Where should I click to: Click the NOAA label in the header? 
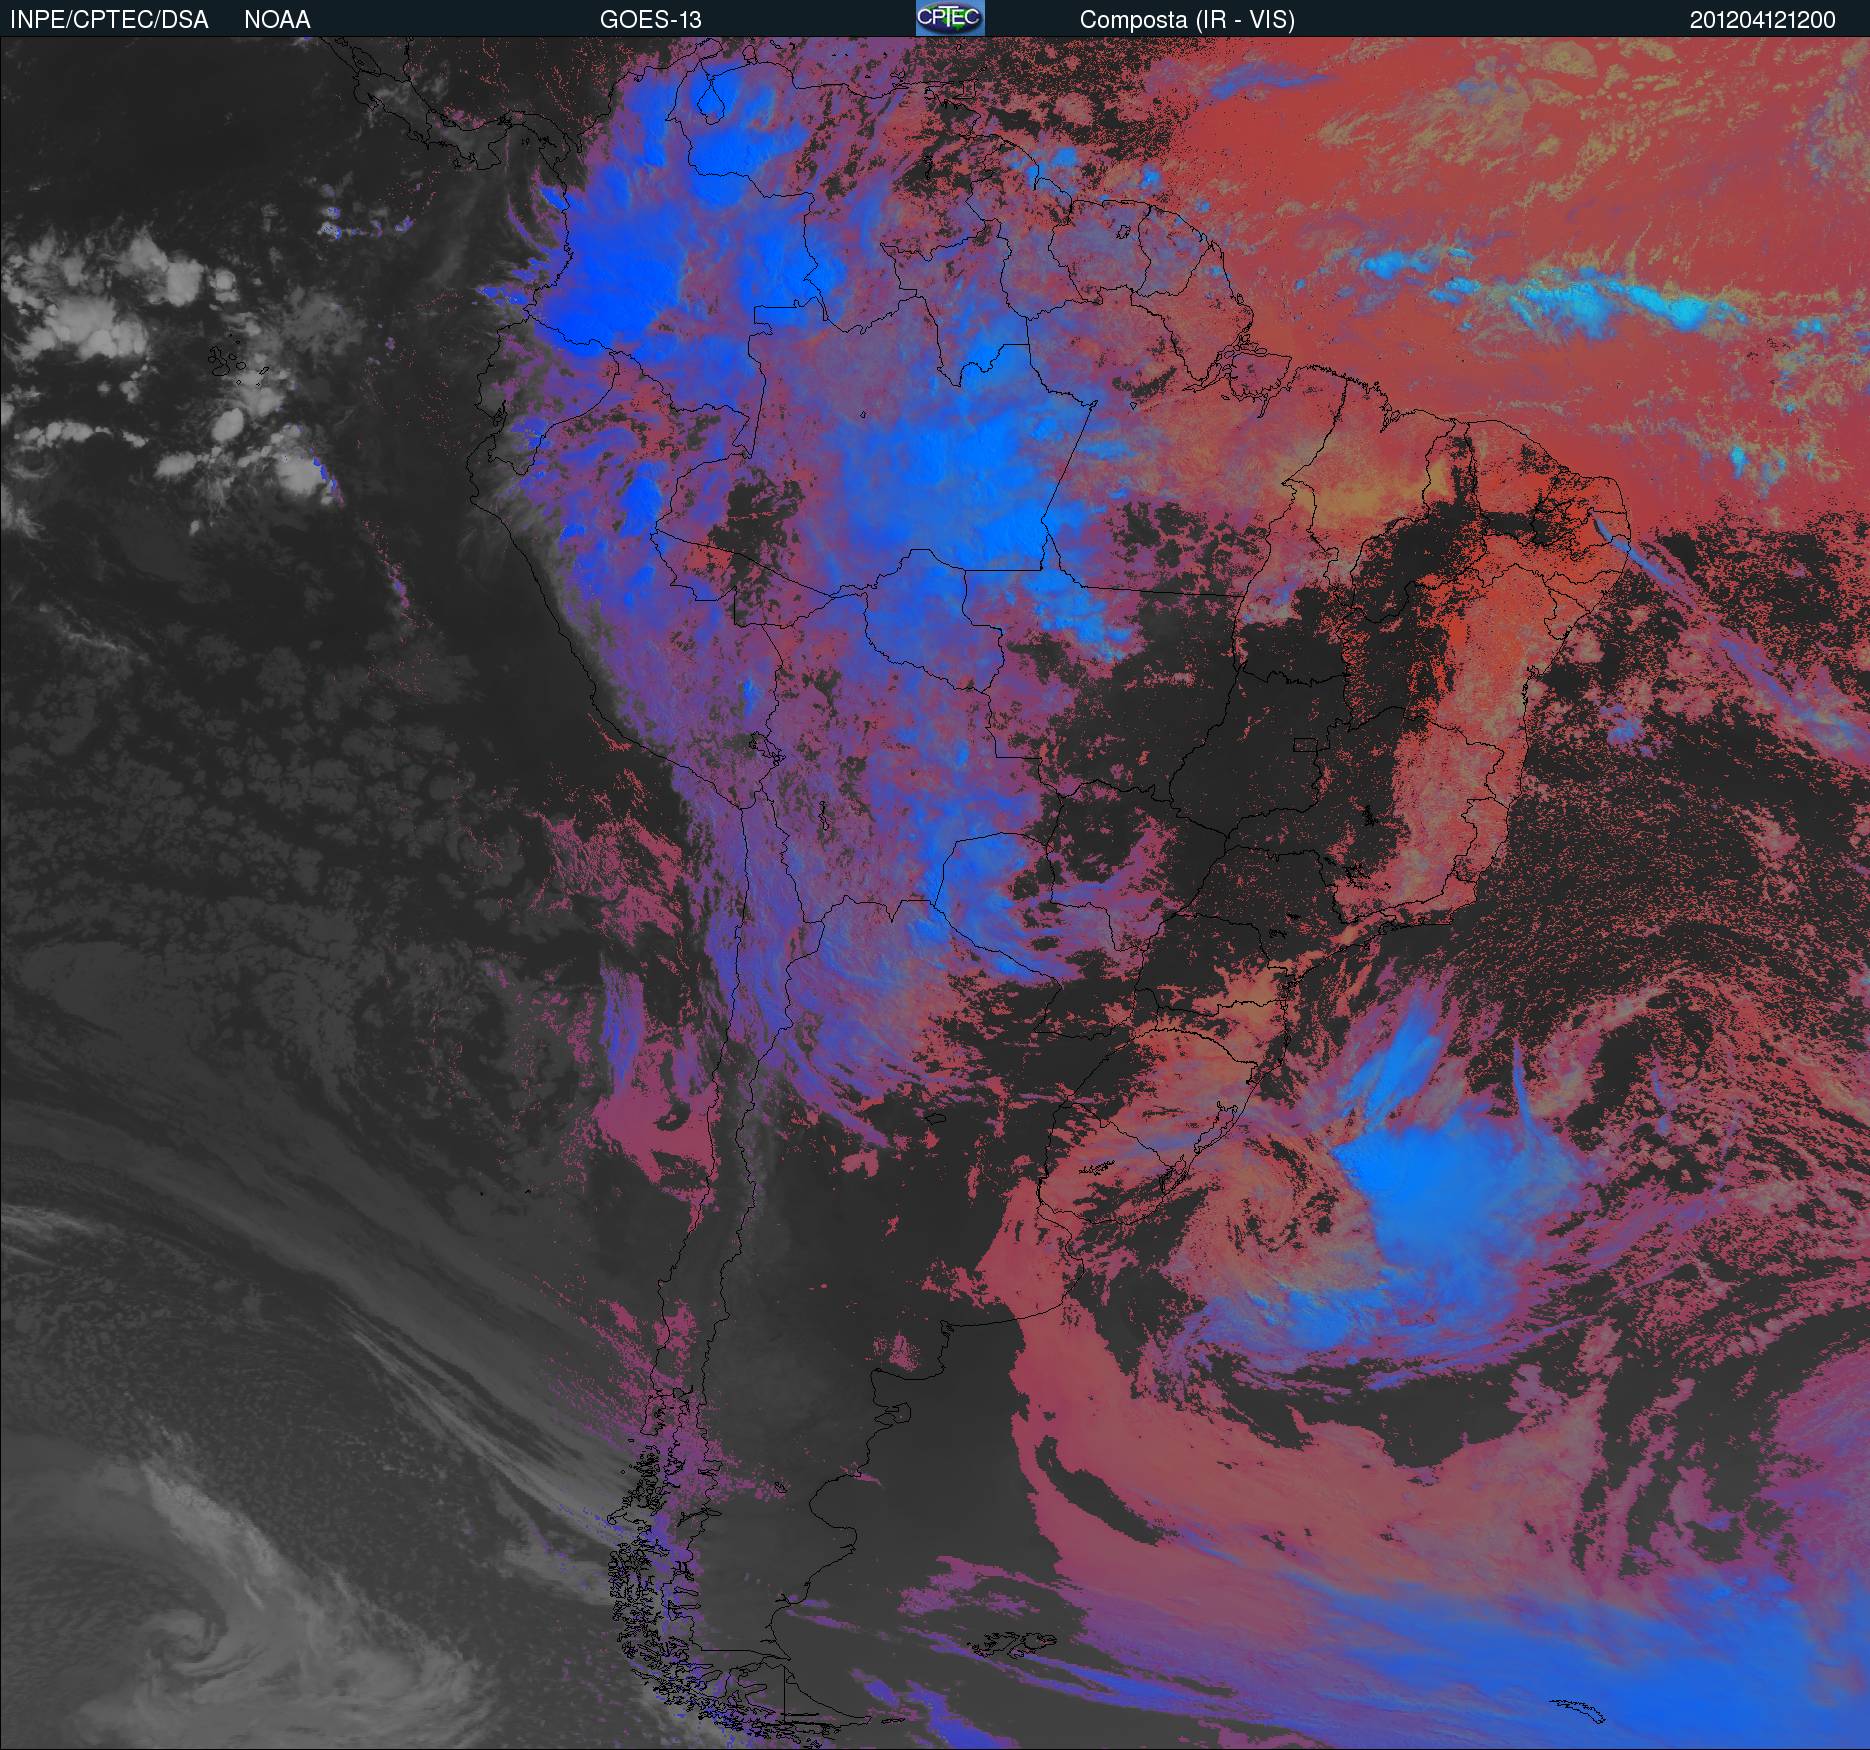click(277, 20)
